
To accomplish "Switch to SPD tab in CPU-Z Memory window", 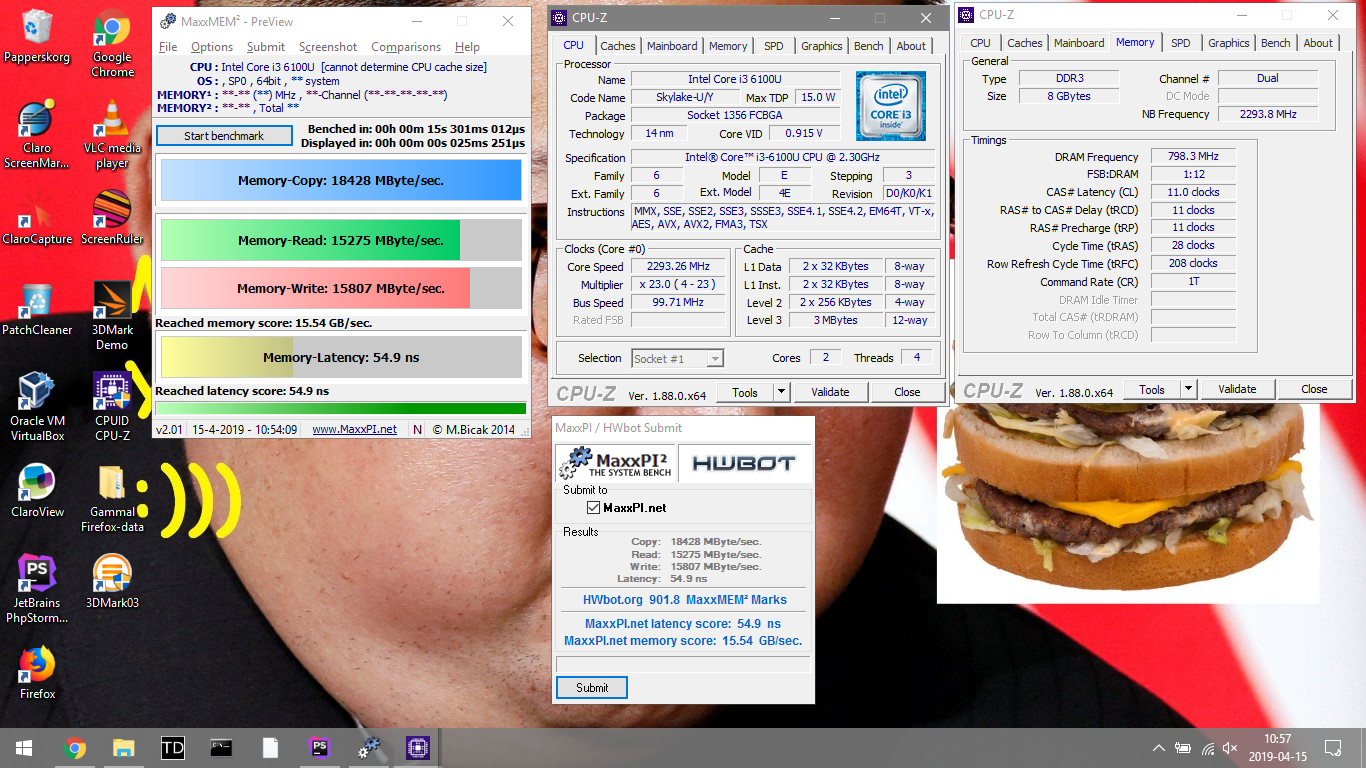I will pos(1181,43).
